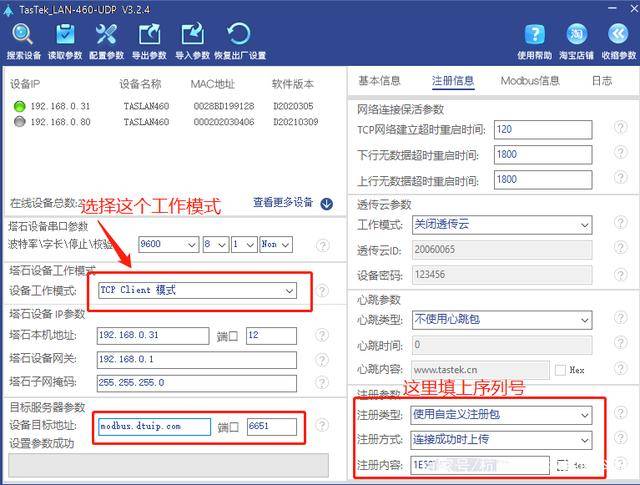Select device row 192.168.0.80

(167, 122)
